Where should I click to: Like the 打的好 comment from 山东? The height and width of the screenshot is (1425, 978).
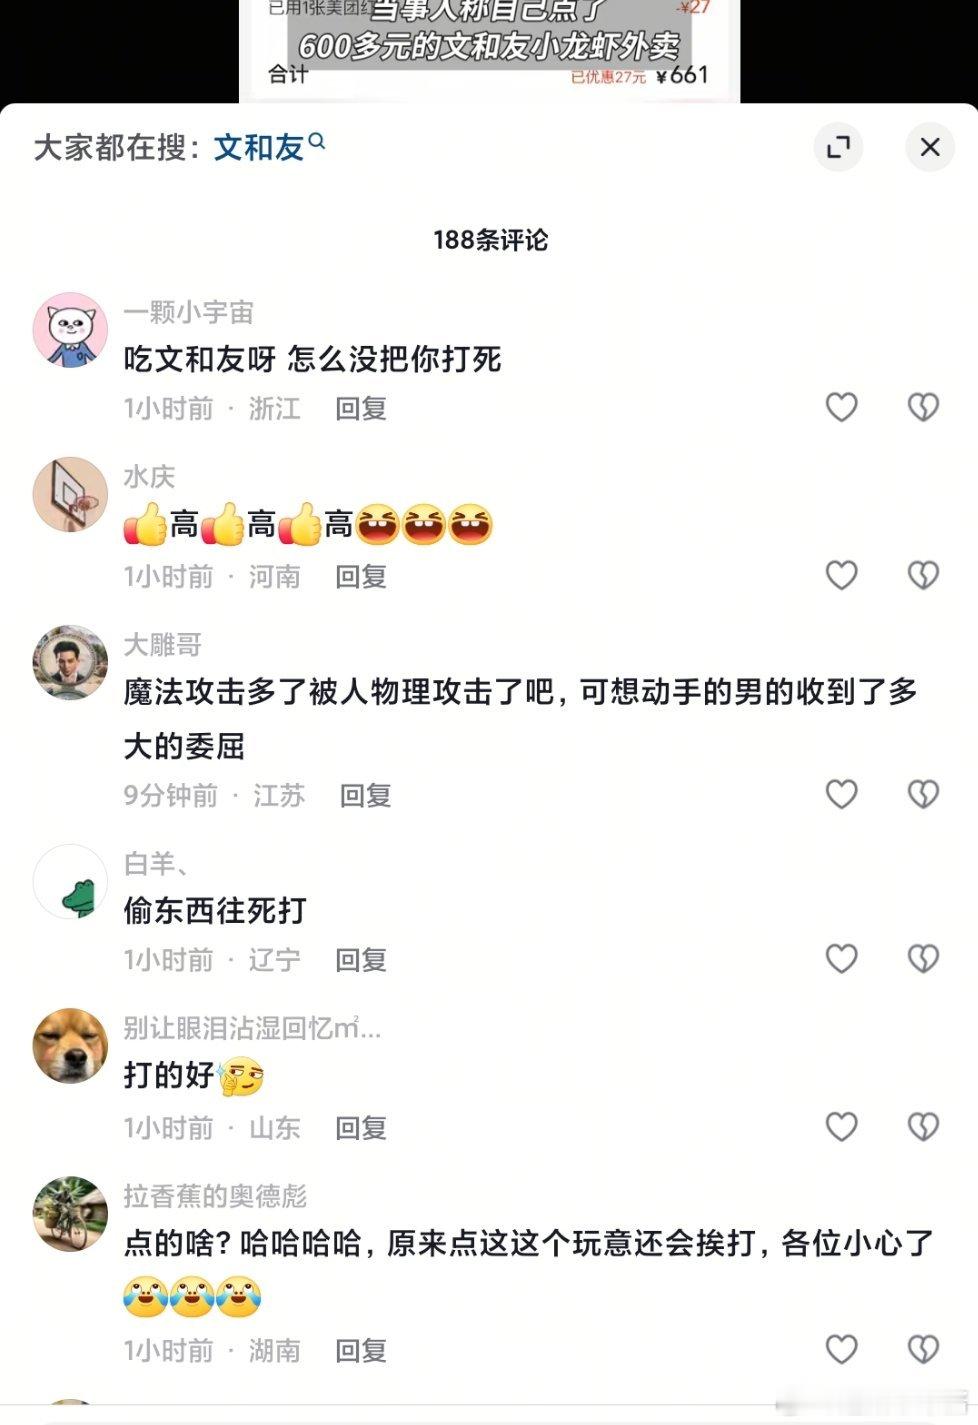click(841, 1127)
